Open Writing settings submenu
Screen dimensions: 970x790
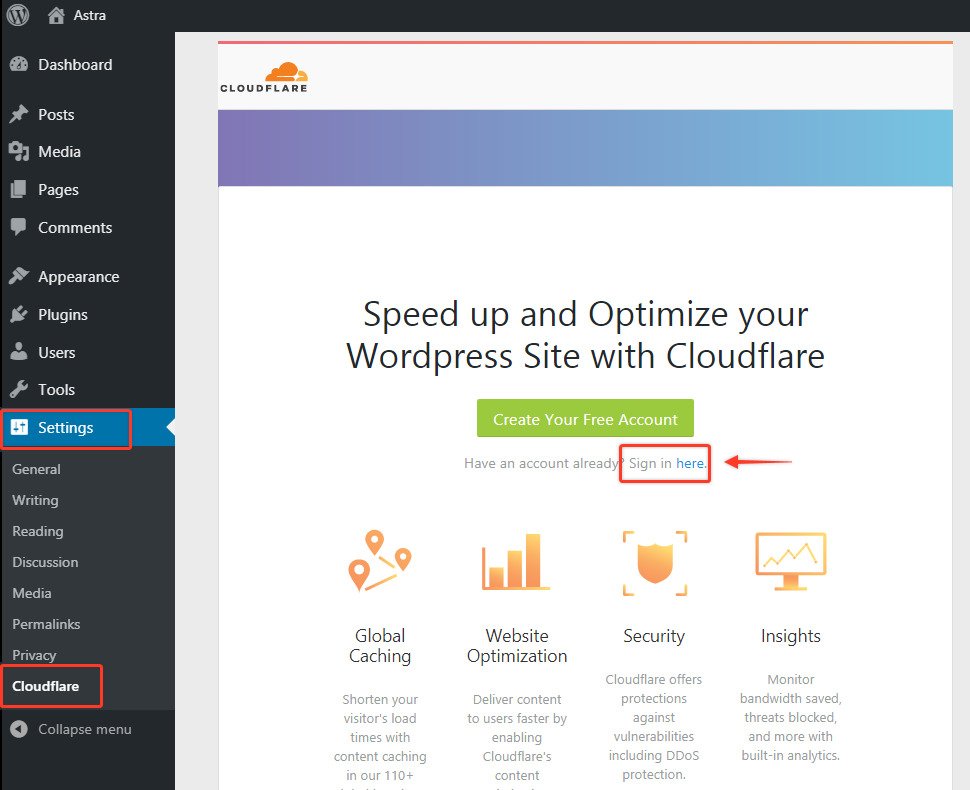[35, 500]
